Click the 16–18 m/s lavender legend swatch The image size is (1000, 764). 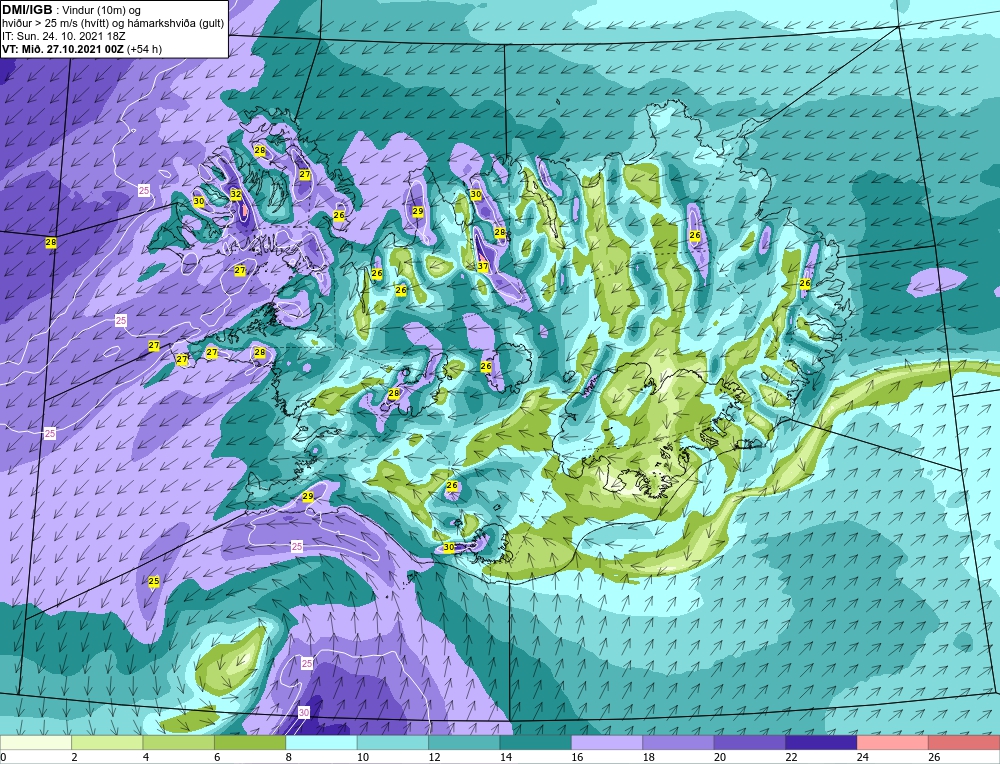607,742
